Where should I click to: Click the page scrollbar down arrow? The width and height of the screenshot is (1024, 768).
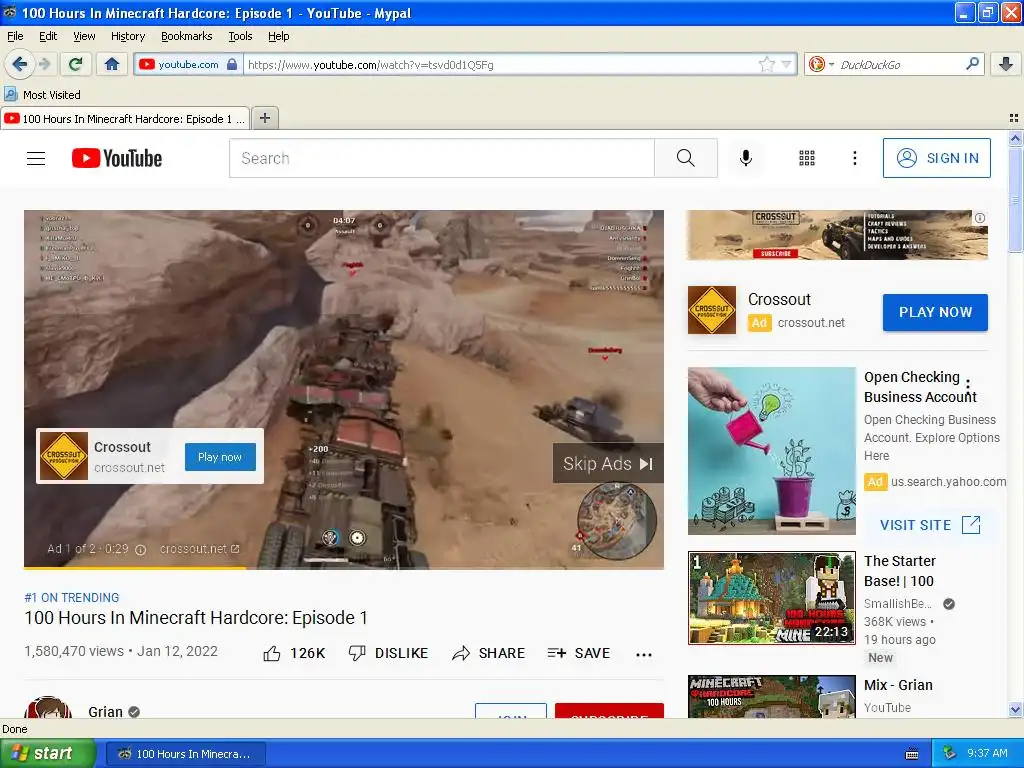tap(1015, 709)
